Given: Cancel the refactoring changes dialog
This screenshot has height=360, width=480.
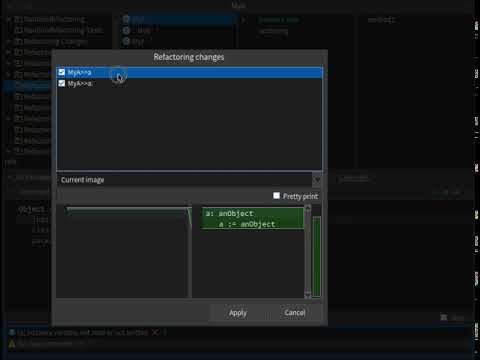Looking at the screenshot, I should [x=295, y=313].
